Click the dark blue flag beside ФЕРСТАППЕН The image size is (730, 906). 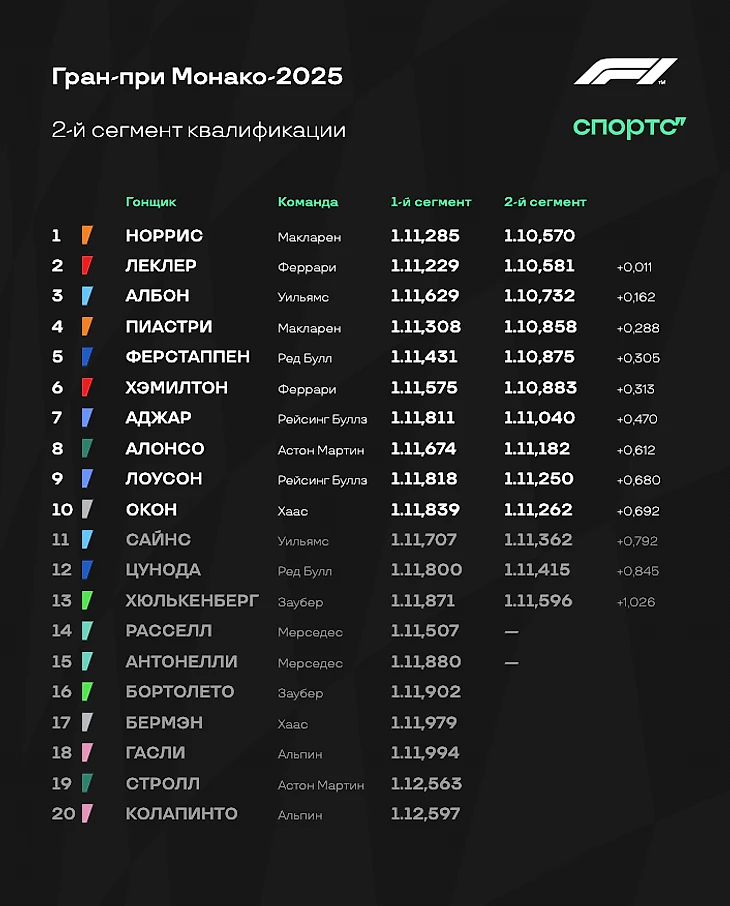point(87,357)
